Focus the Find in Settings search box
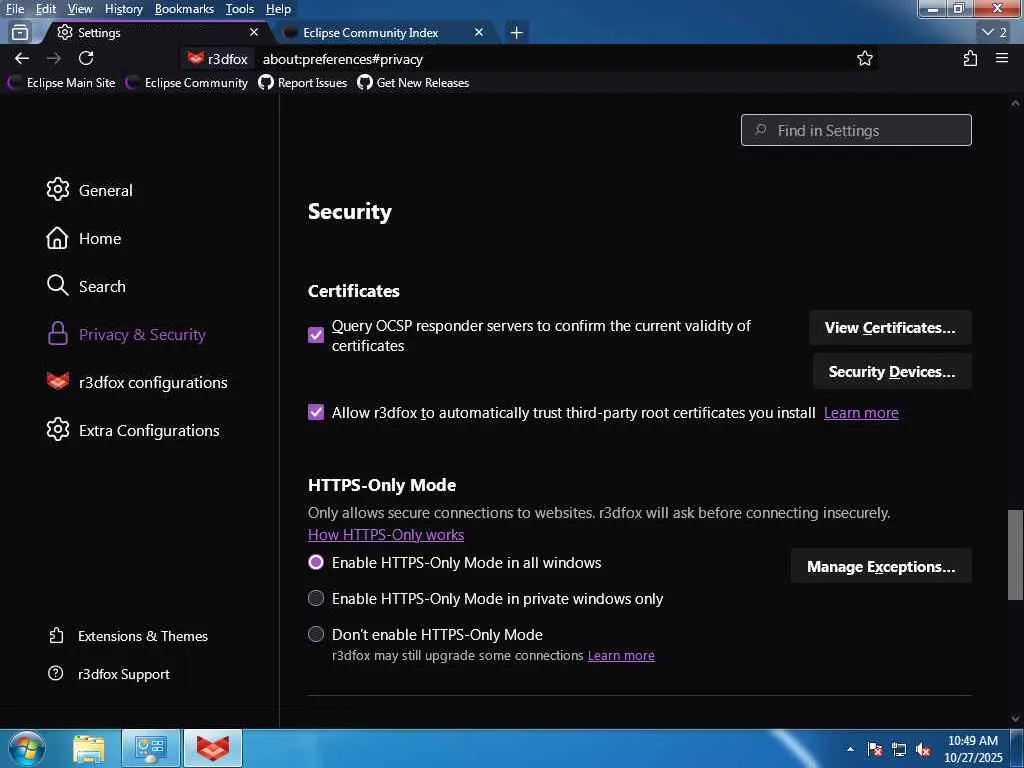The image size is (1024, 768). click(x=856, y=130)
